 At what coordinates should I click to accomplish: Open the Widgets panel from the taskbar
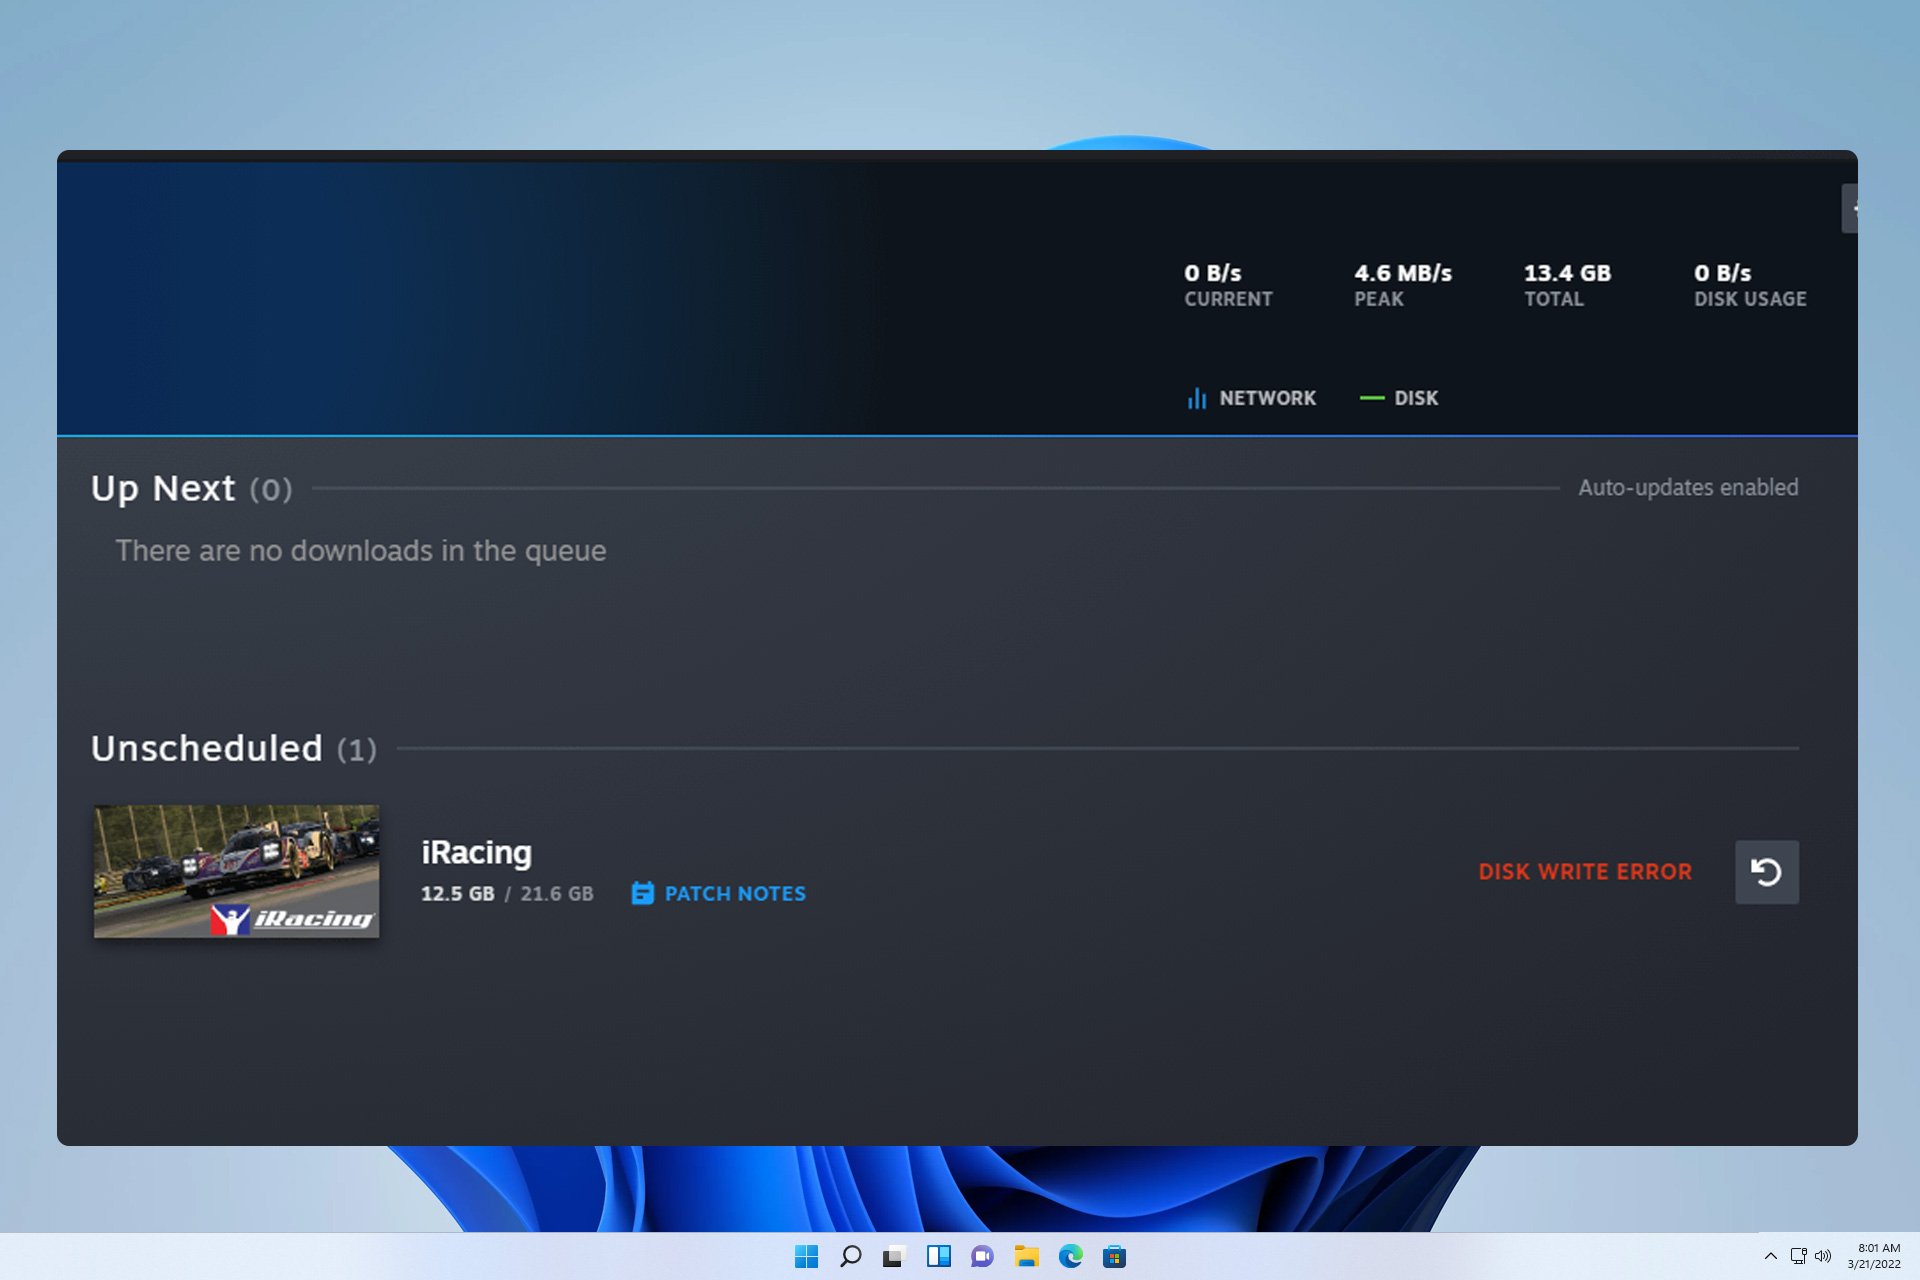tap(938, 1257)
